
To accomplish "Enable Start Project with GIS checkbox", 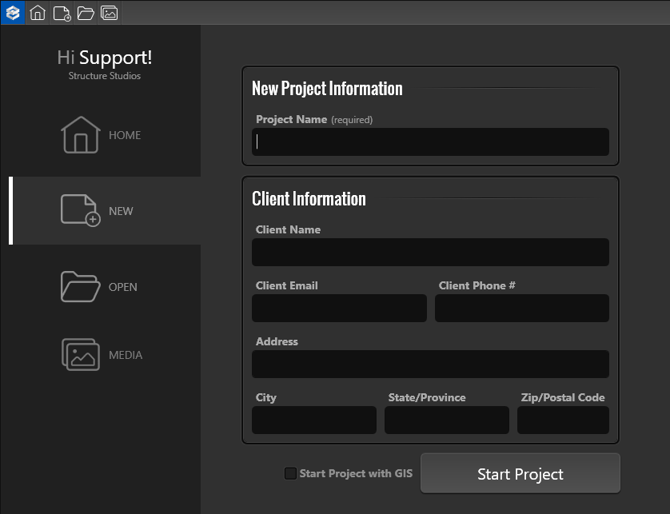I will tap(291, 474).
